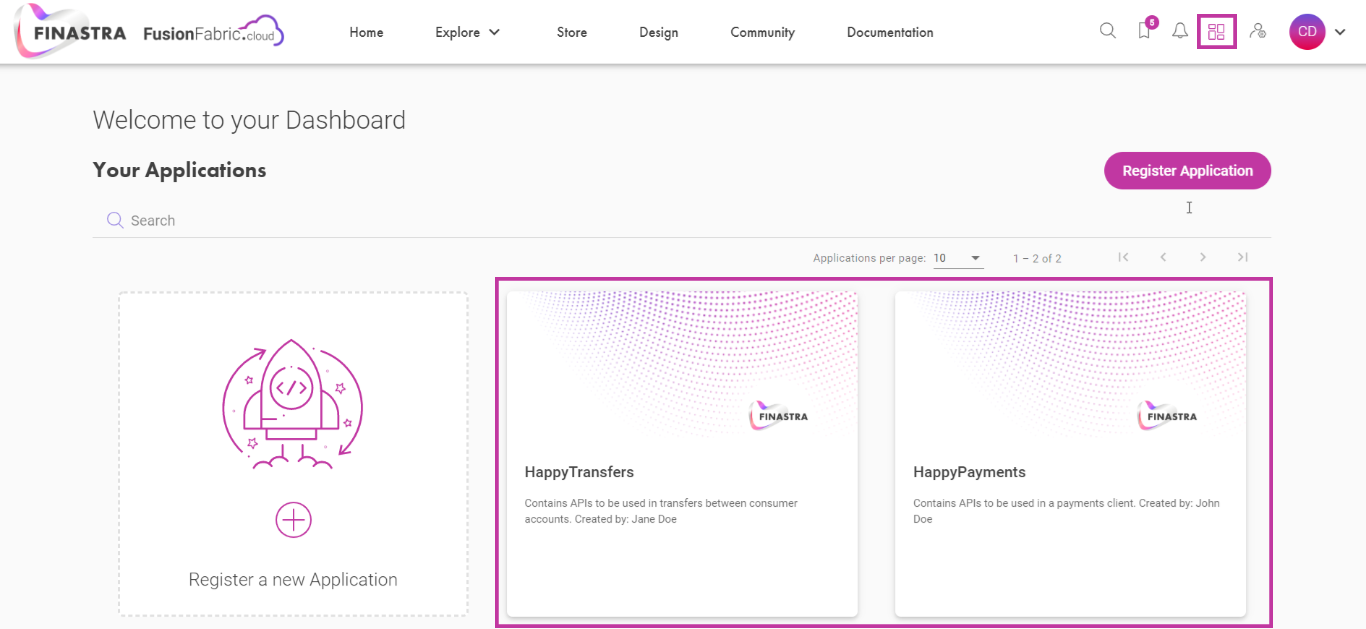
Task: Click the CD user avatar
Action: pos(1307,32)
